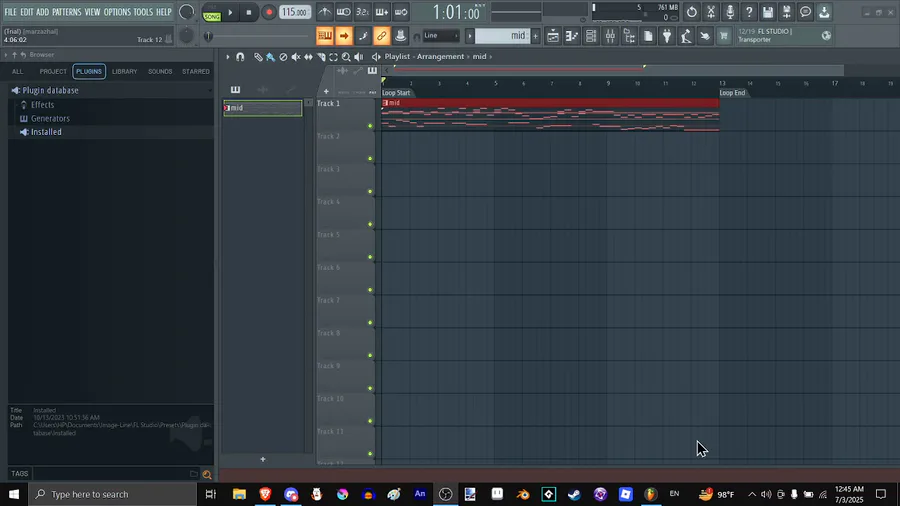This screenshot has height=506, width=900.
Task: Open the FILE menu
Action: click(x=10, y=12)
